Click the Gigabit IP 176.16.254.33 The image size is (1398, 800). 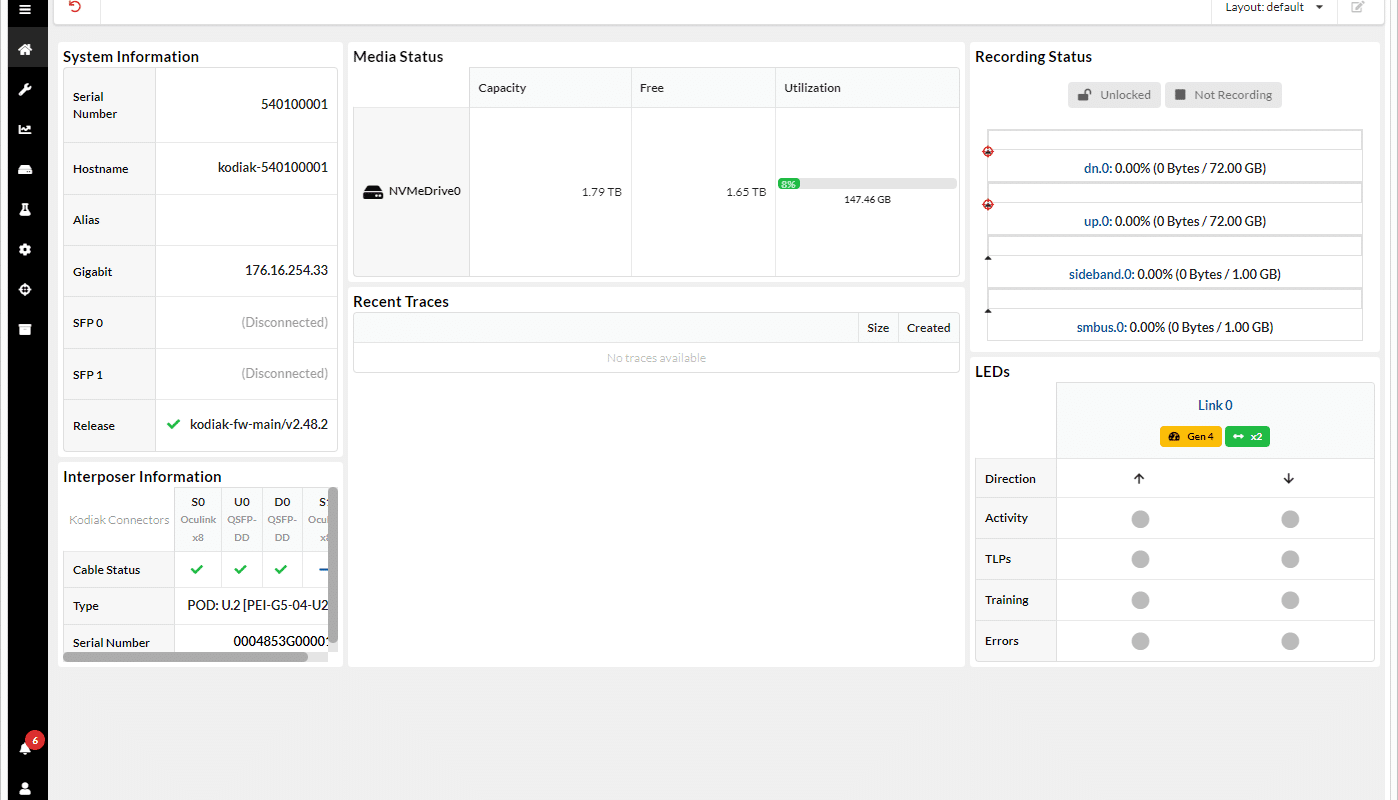pyautogui.click(x=286, y=270)
